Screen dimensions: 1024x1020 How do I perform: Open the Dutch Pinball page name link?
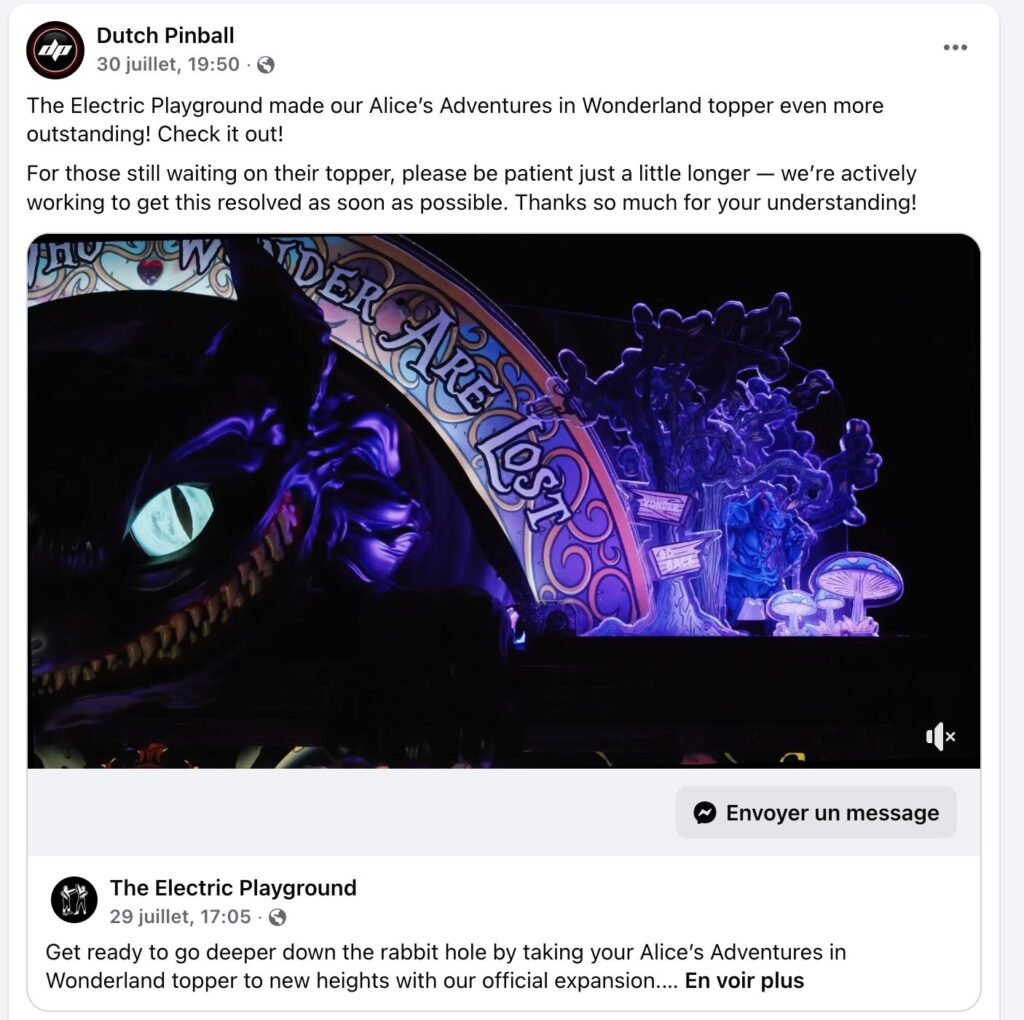click(165, 35)
